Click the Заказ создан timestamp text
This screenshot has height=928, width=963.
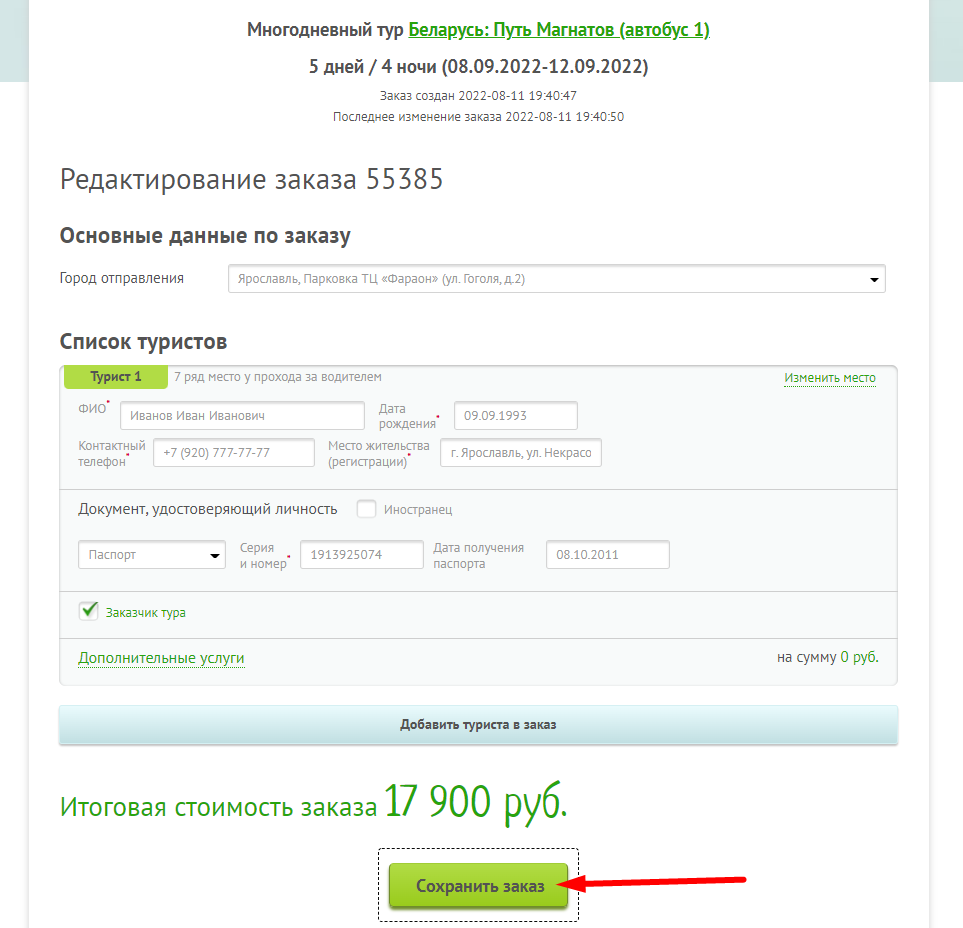(478, 95)
